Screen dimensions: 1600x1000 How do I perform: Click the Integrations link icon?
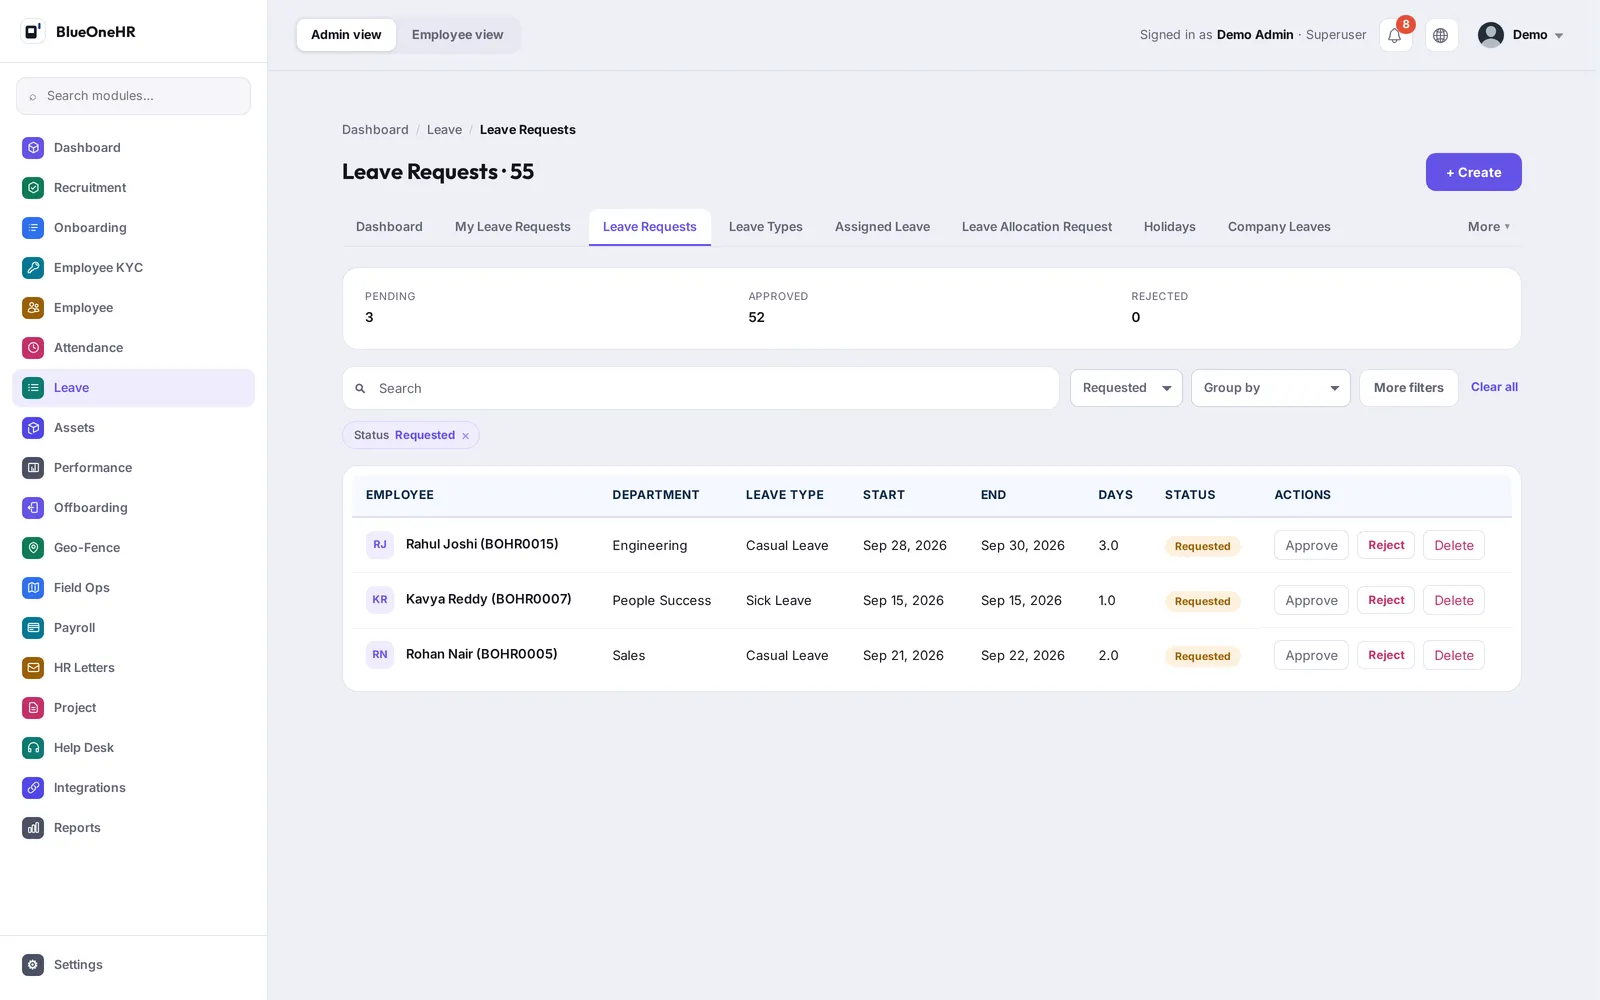pyautogui.click(x=33, y=788)
